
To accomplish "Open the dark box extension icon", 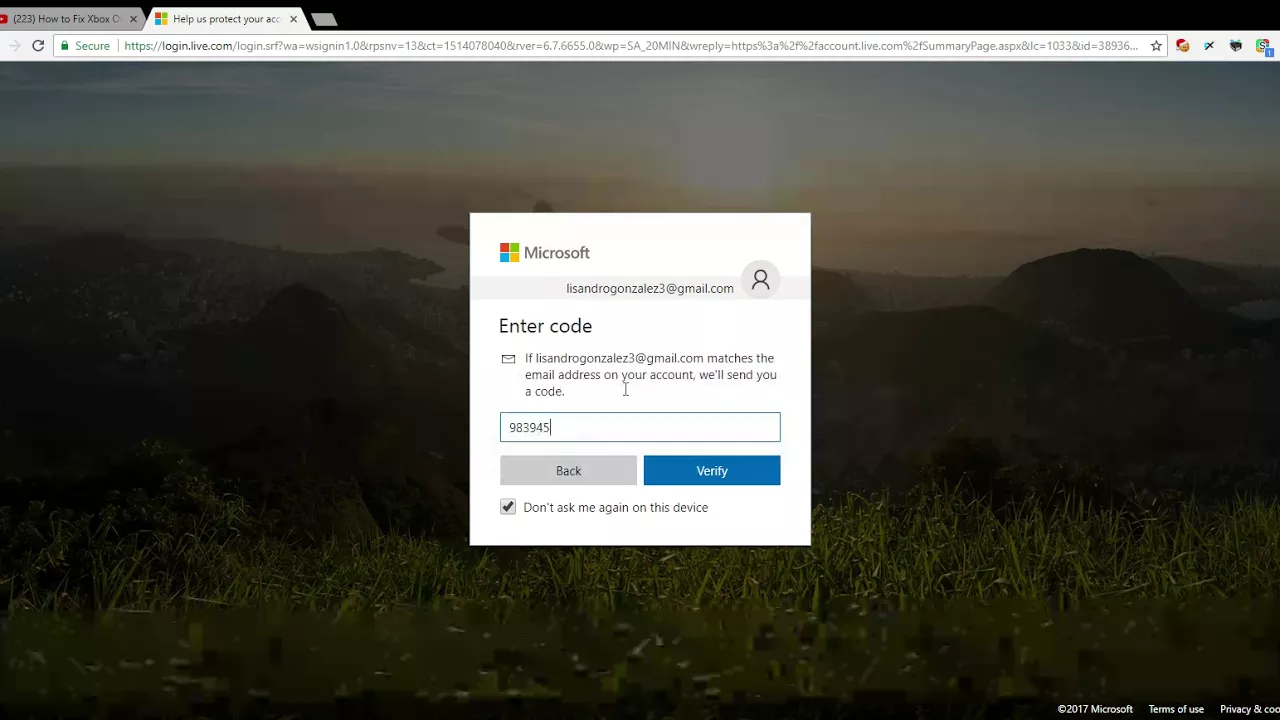I will (1236, 45).
